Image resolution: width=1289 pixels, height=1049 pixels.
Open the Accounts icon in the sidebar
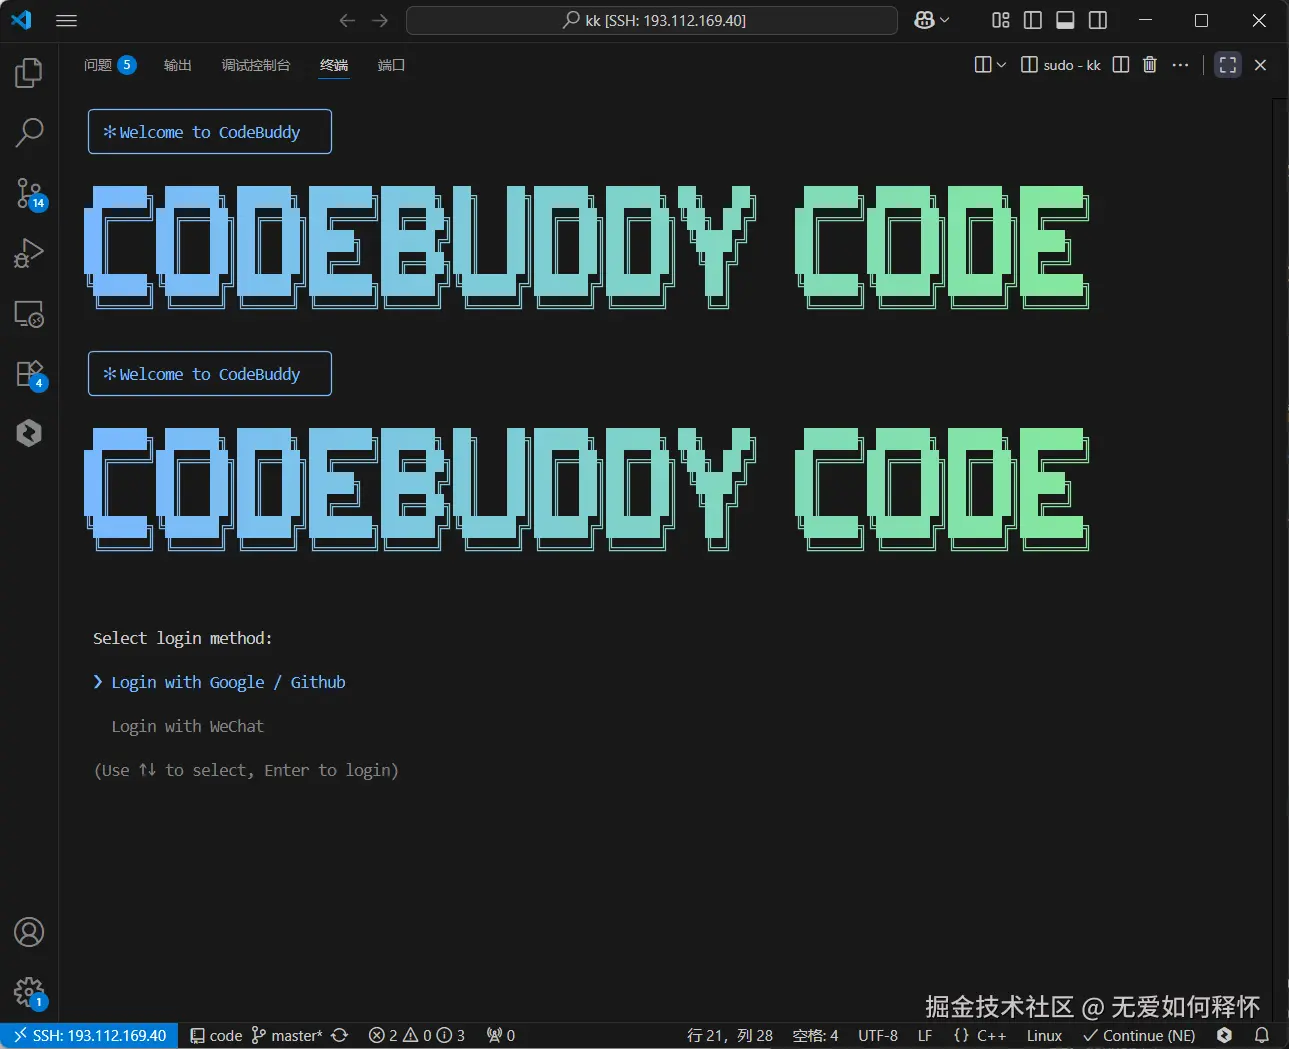point(29,931)
